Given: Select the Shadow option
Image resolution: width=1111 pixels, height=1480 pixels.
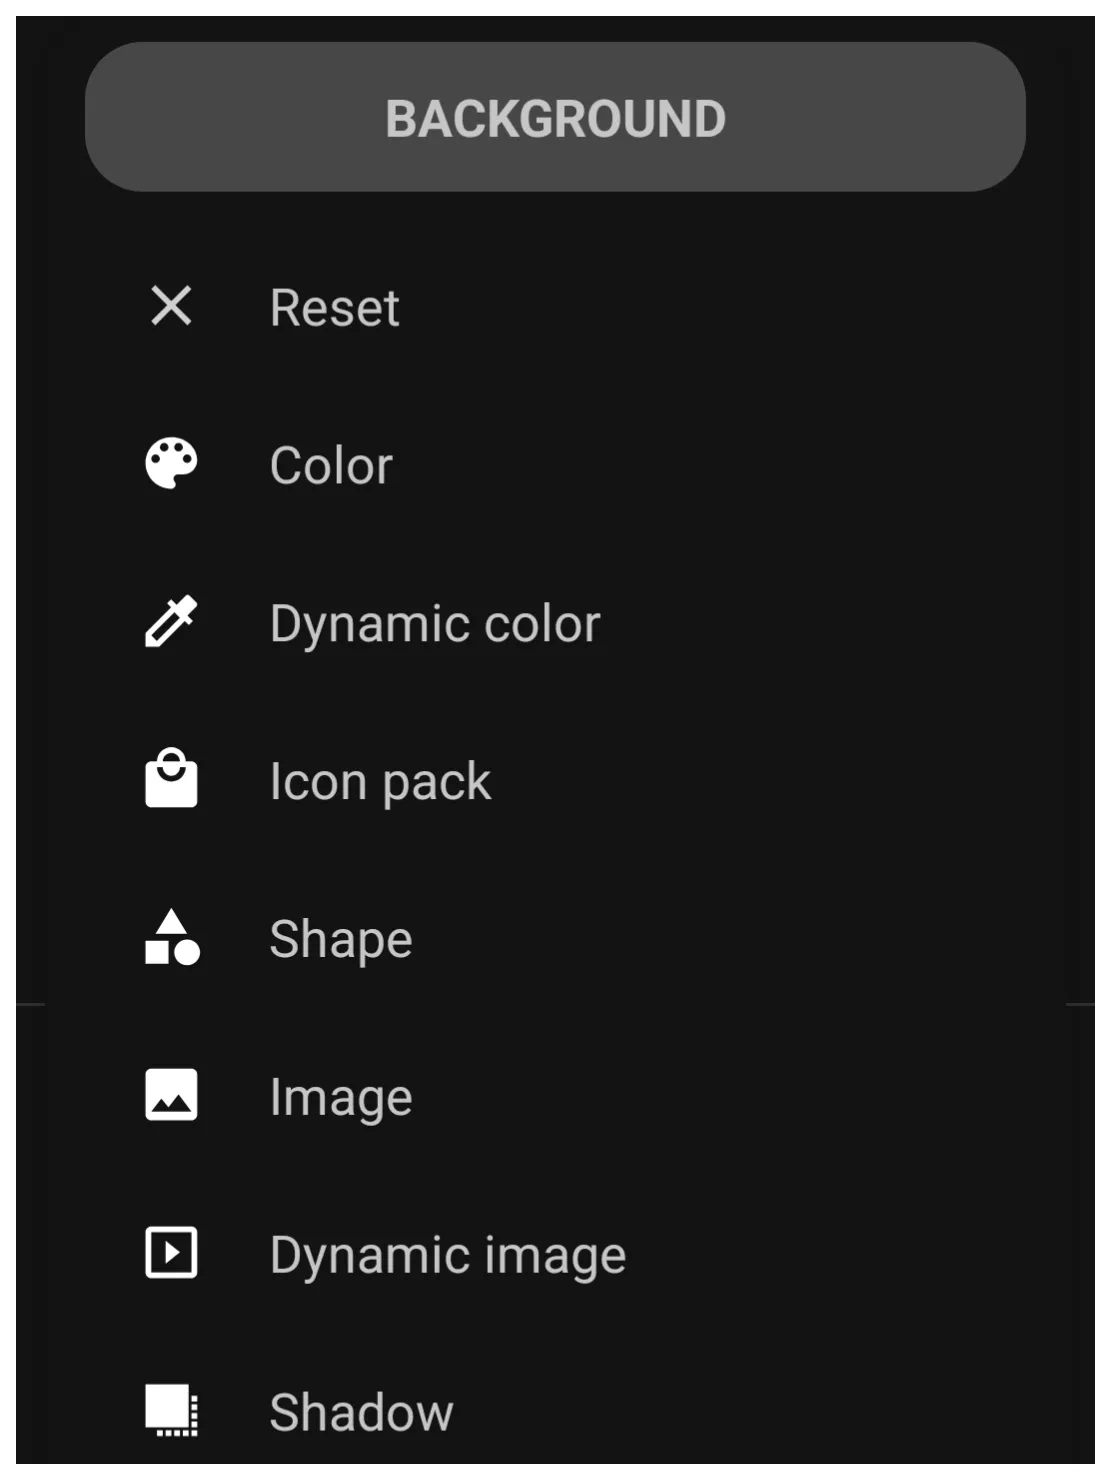Looking at the screenshot, I should pyautogui.click(x=555, y=1411).
